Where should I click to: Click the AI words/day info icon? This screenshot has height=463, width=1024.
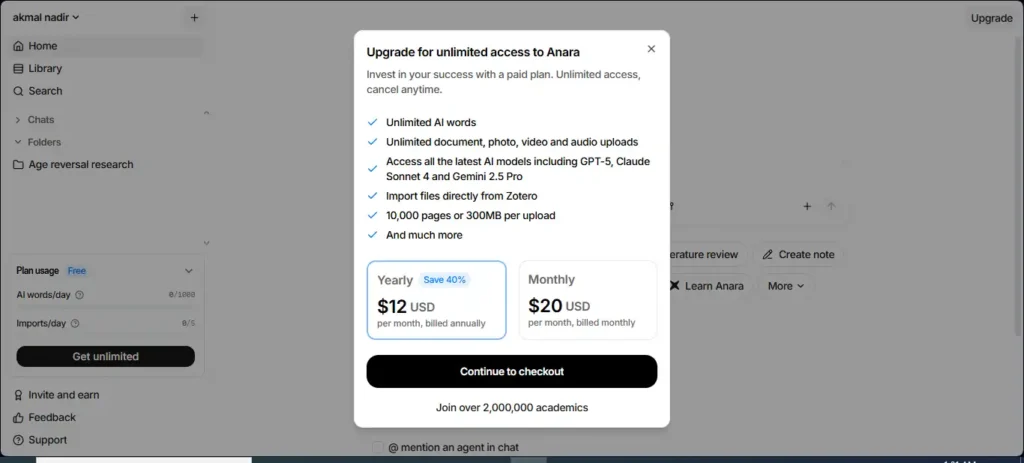coord(79,295)
